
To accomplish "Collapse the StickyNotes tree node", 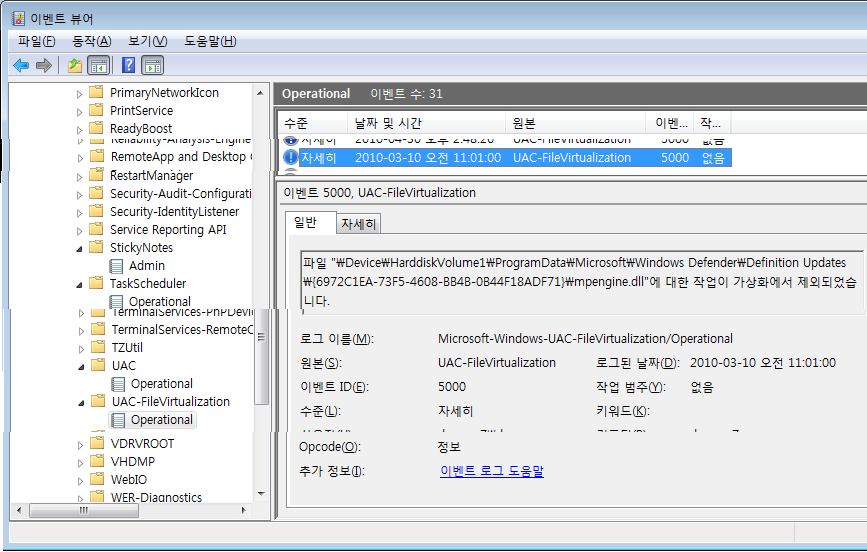I will click(79, 249).
